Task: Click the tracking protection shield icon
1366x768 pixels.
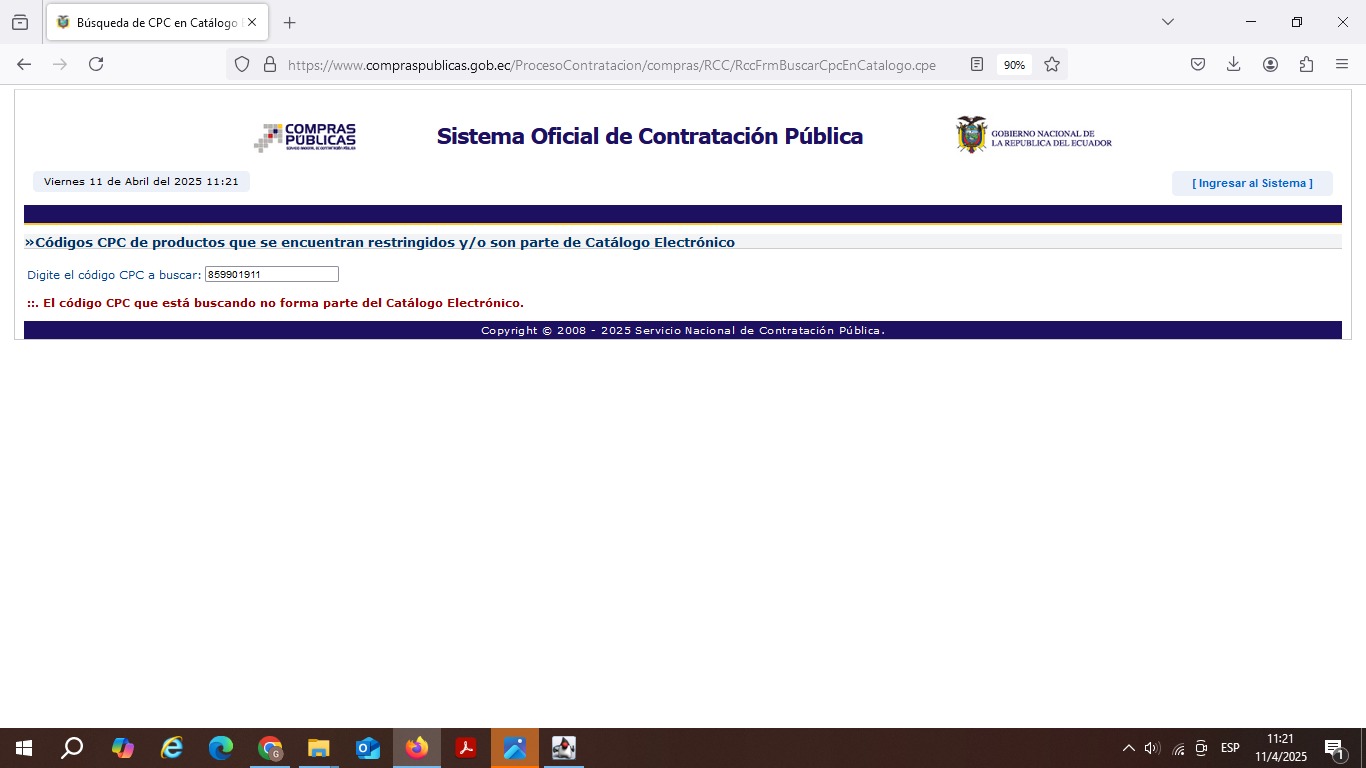Action: [x=242, y=64]
